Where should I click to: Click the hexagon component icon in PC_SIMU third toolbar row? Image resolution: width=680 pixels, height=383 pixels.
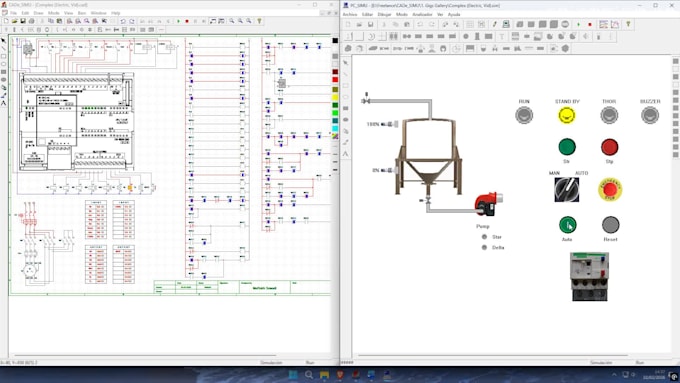[565, 49]
